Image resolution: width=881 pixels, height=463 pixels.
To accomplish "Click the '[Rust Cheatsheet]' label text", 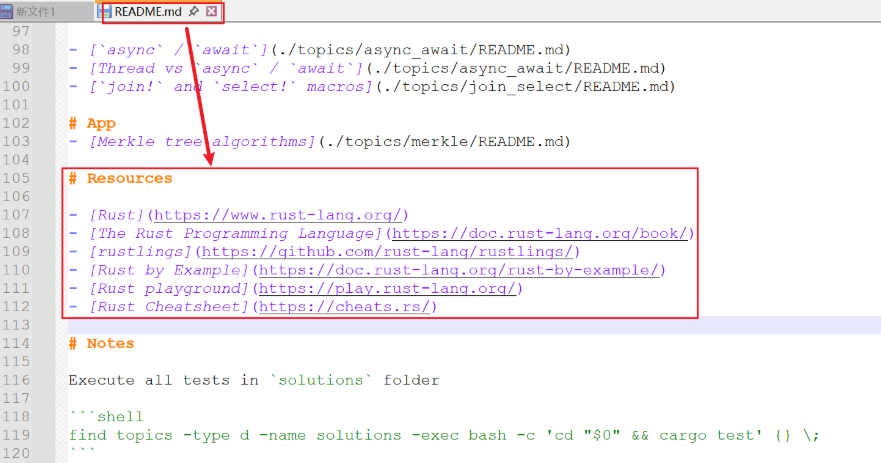I will pos(169,307).
